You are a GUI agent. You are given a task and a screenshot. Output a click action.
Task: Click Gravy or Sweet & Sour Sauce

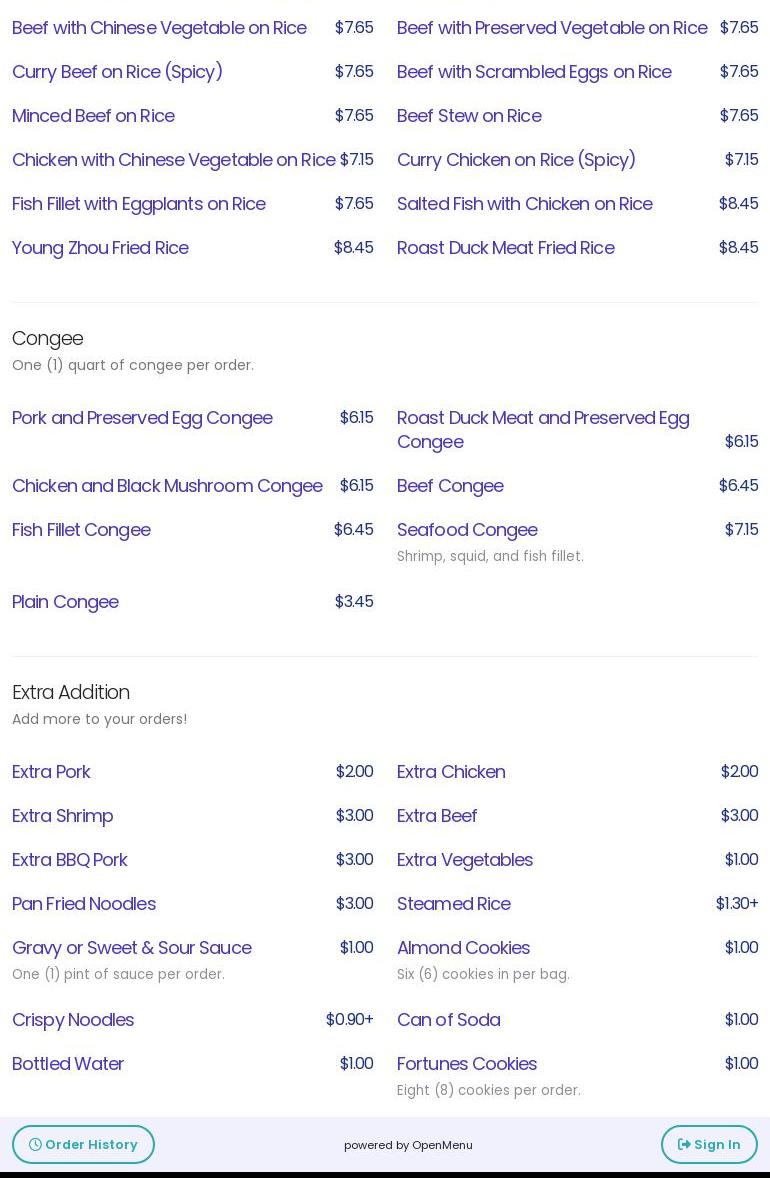[131, 947]
